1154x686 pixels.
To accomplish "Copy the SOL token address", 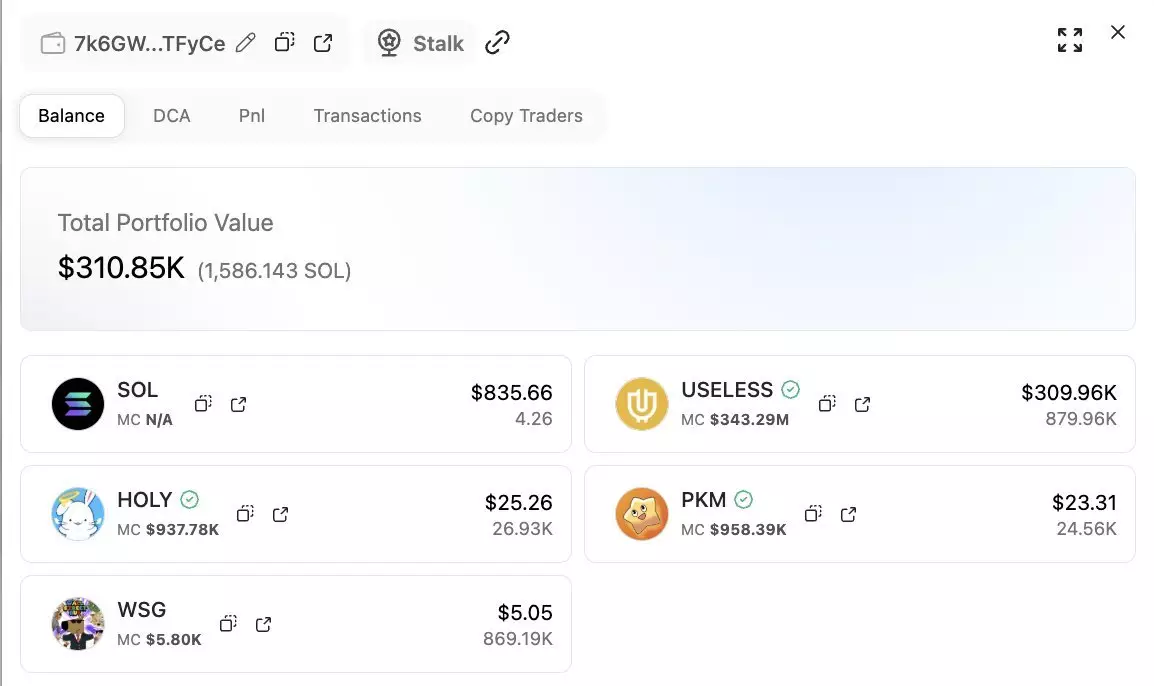I will [203, 404].
